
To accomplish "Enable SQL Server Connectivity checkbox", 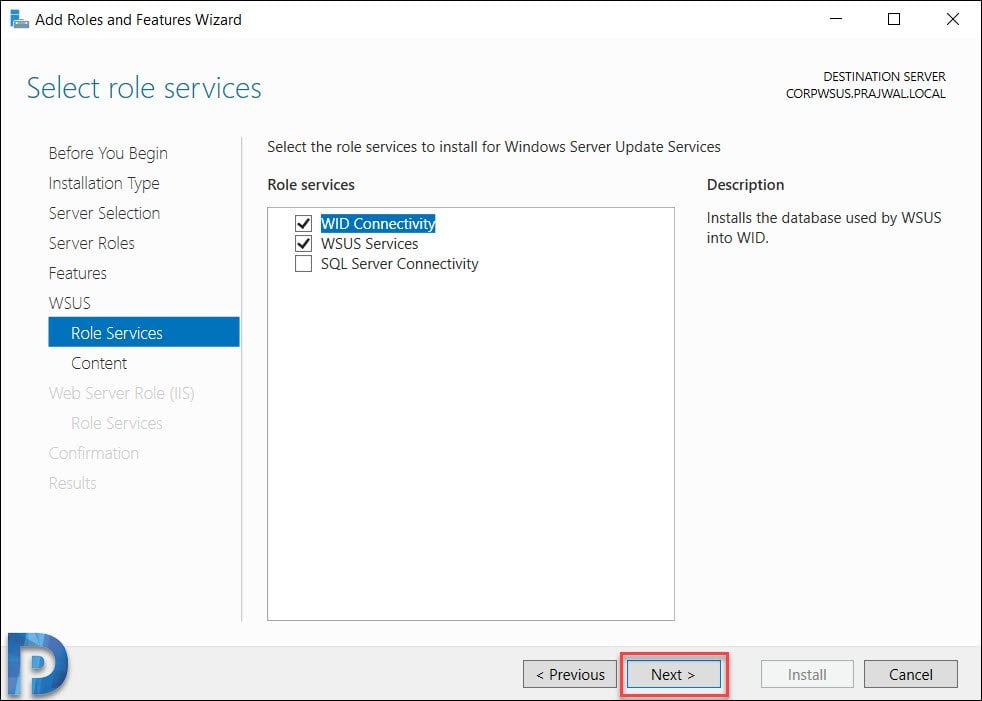I will click(303, 264).
